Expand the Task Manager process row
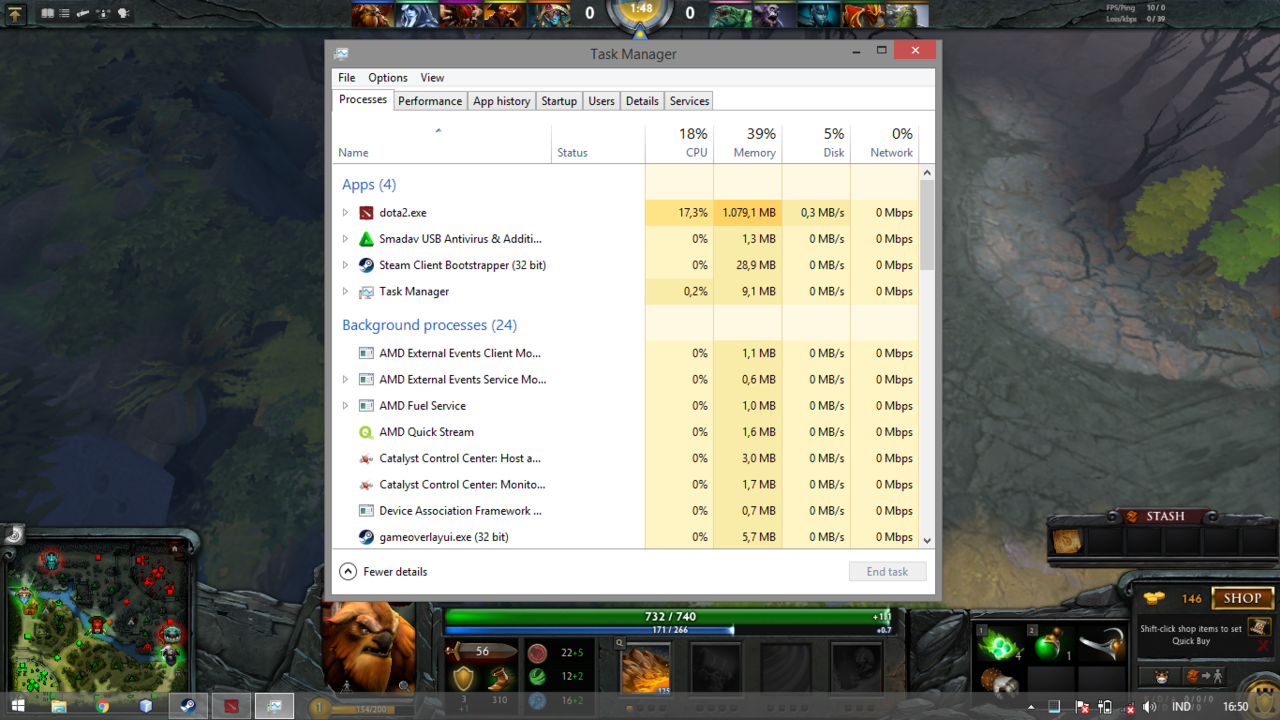 (345, 292)
